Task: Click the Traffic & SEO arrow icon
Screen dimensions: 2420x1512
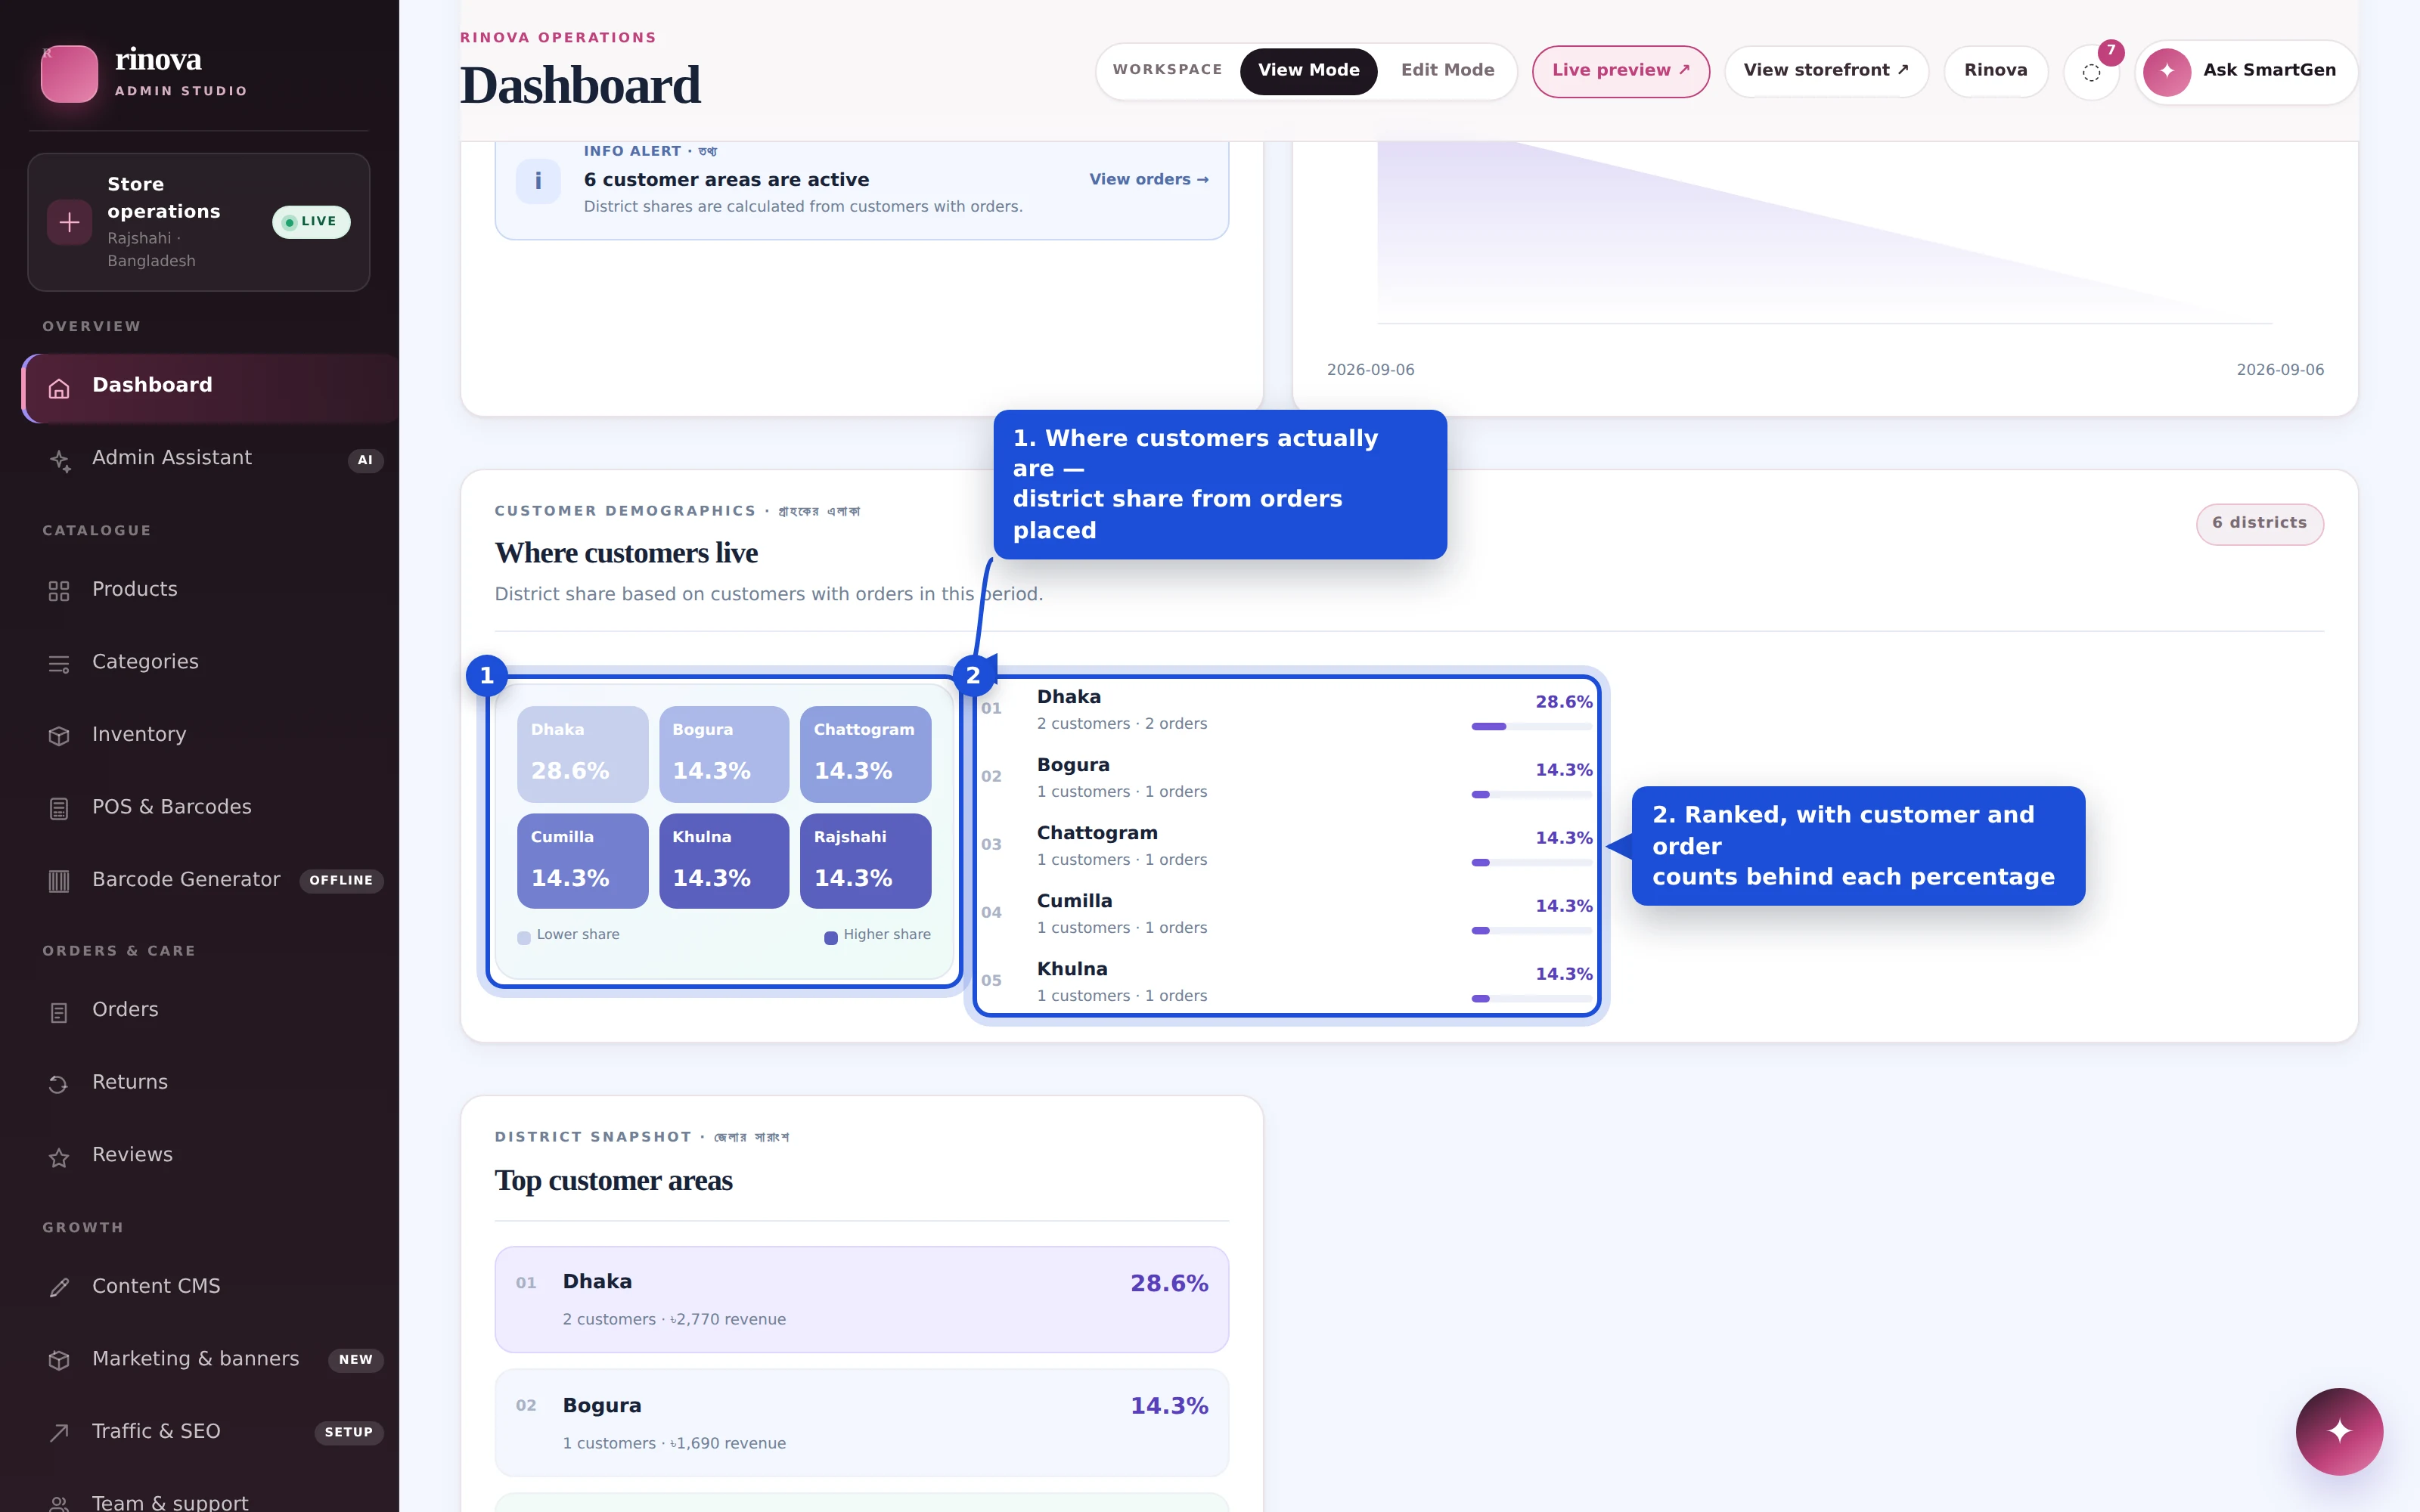Action: (x=59, y=1433)
